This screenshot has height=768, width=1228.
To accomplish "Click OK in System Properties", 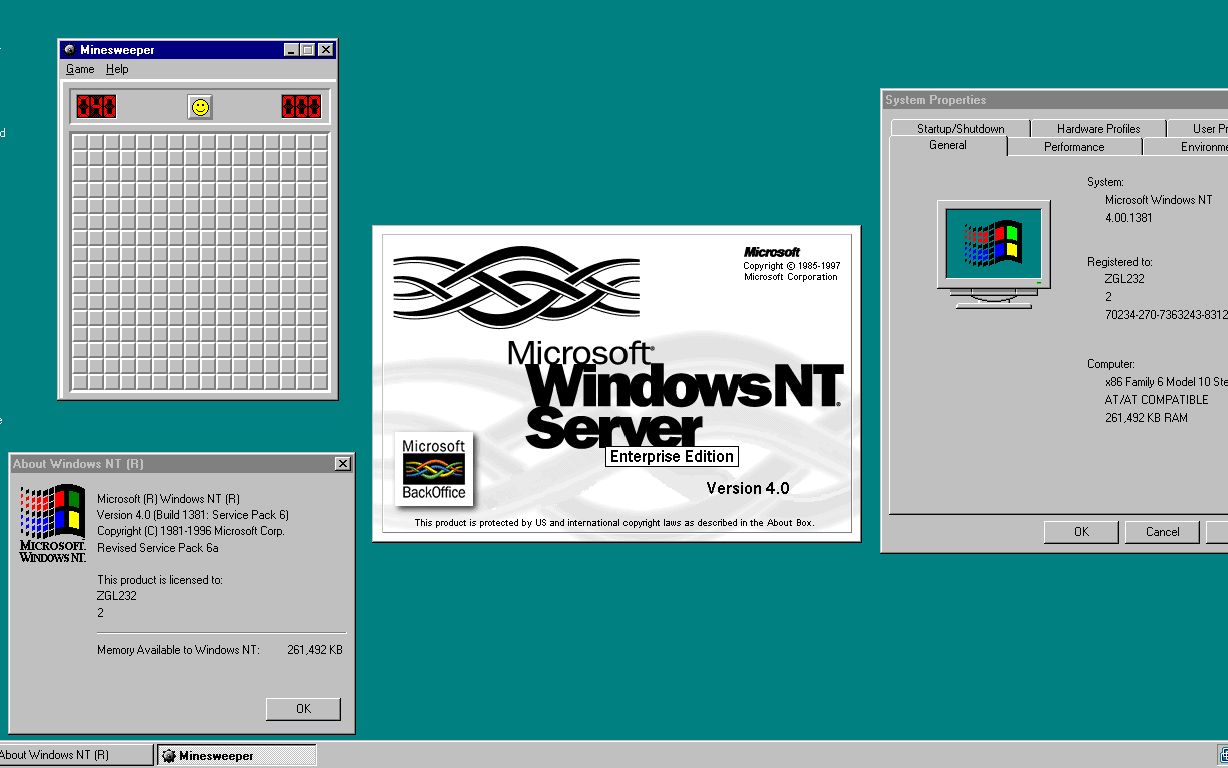I will 1080,531.
